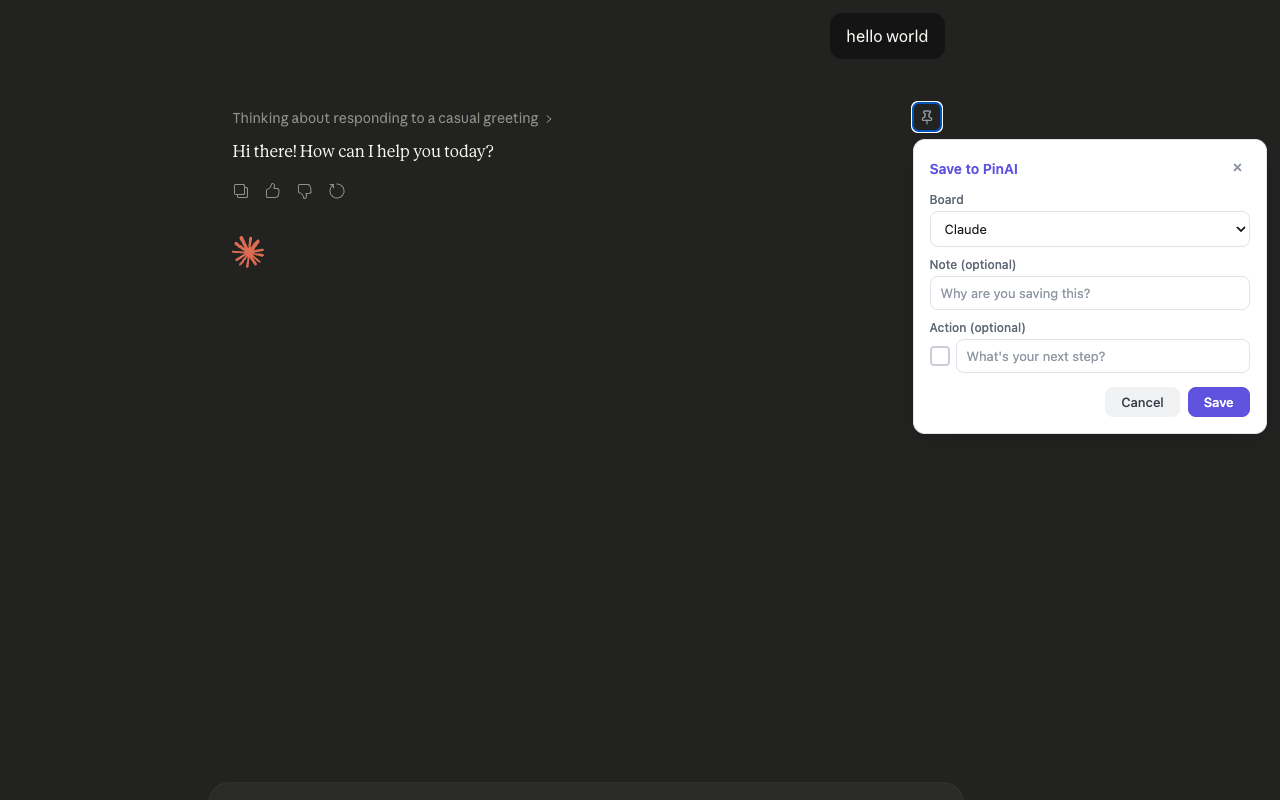Viewport: 1280px width, 800px height.
Task: Click the 'Thinking about responding to a casual greeting' text
Action: (385, 118)
